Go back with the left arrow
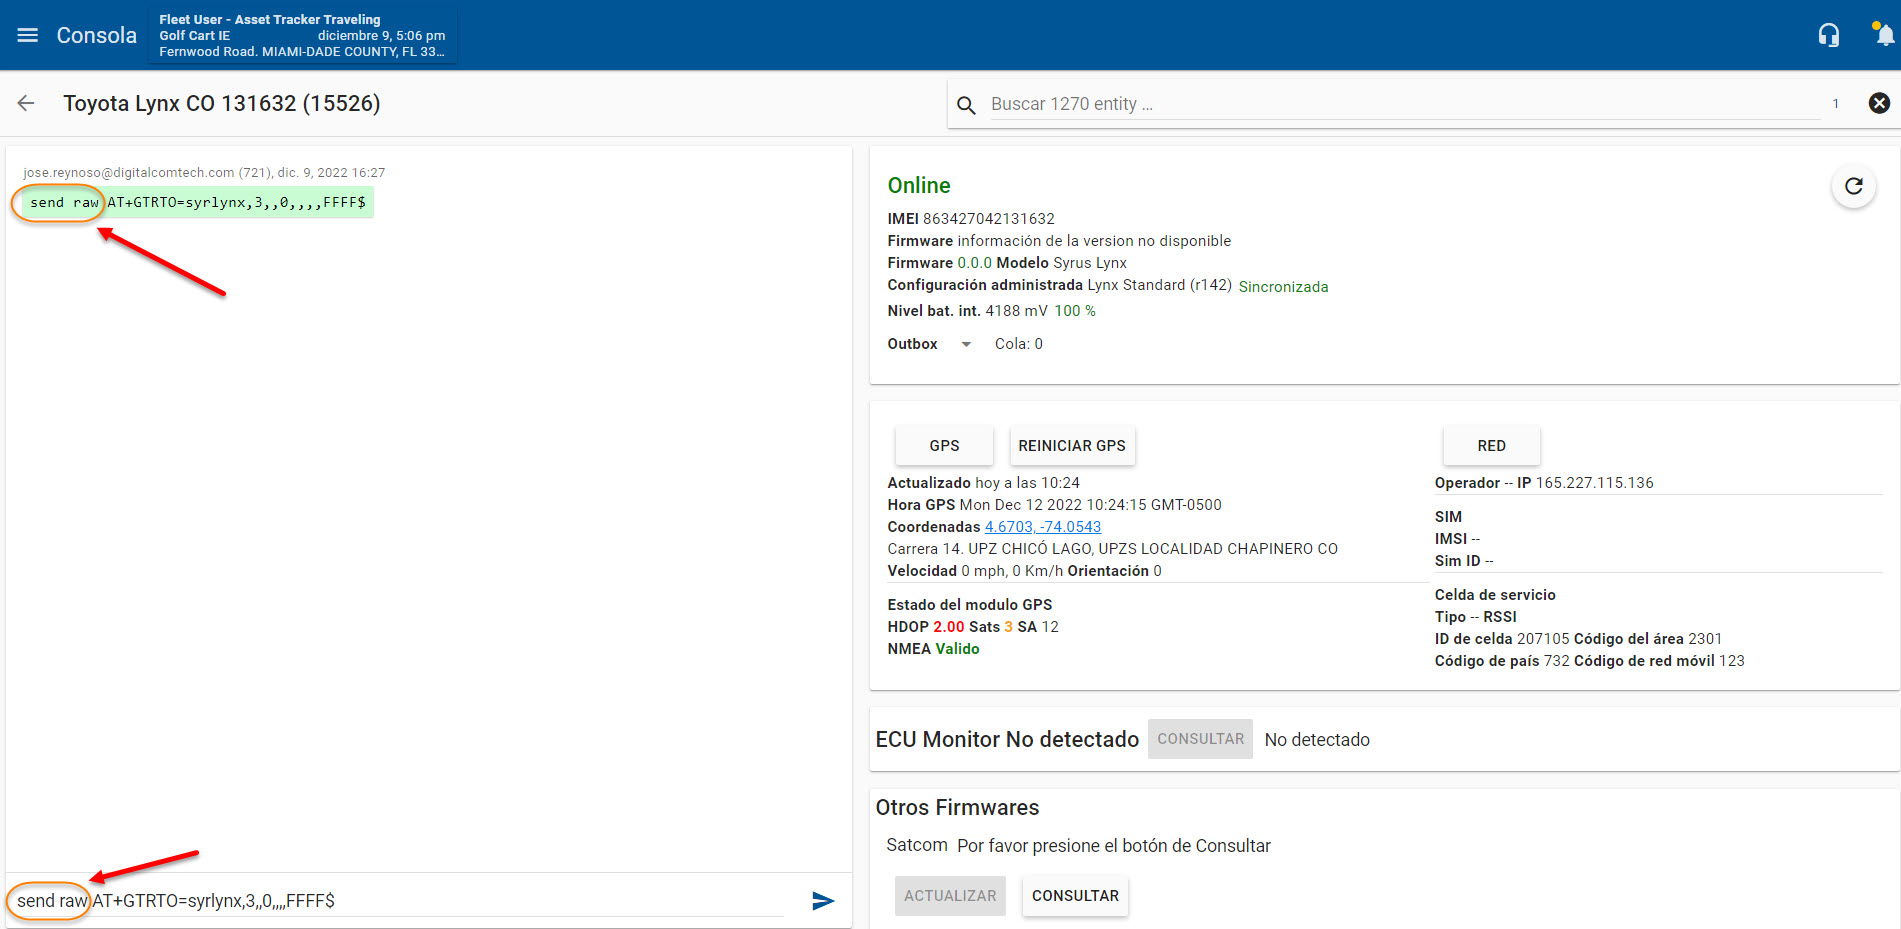Image resolution: width=1901 pixels, height=929 pixels. coord(26,103)
